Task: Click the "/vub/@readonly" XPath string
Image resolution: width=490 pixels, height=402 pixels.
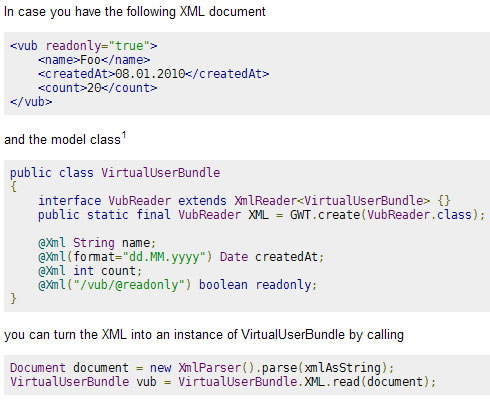Action: 129,285
